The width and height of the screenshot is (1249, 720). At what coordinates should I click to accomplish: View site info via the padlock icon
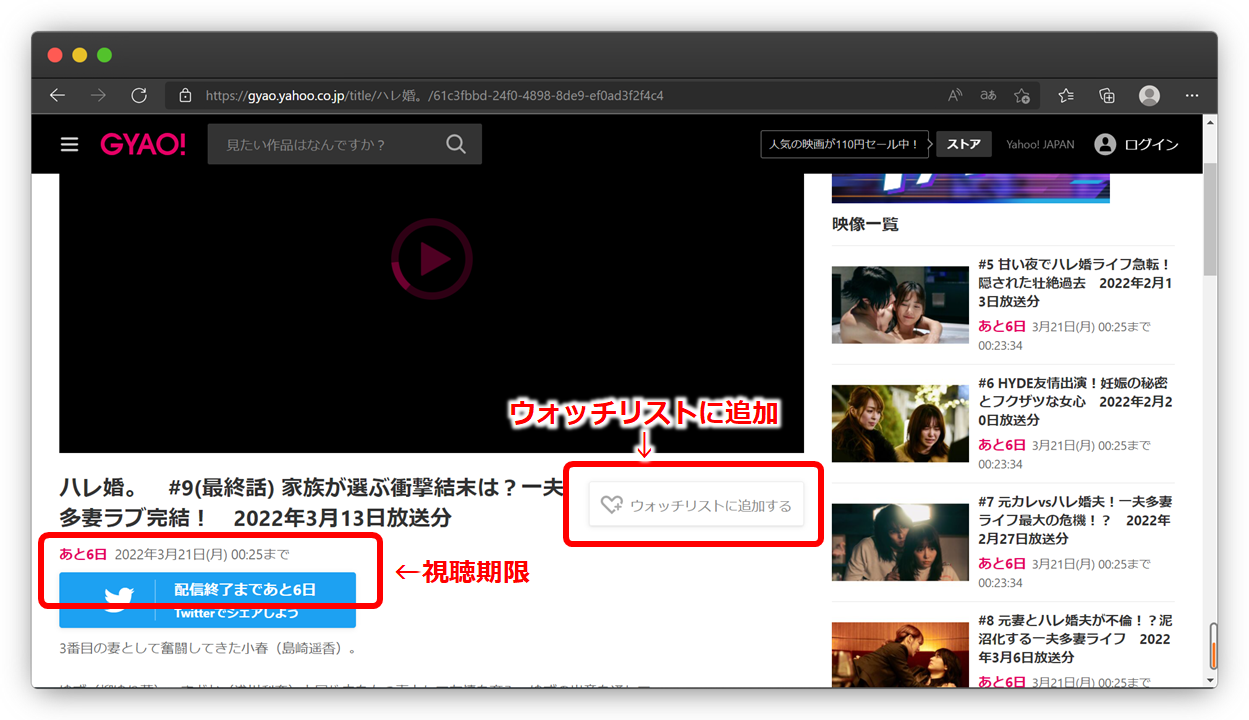pyautogui.click(x=185, y=96)
